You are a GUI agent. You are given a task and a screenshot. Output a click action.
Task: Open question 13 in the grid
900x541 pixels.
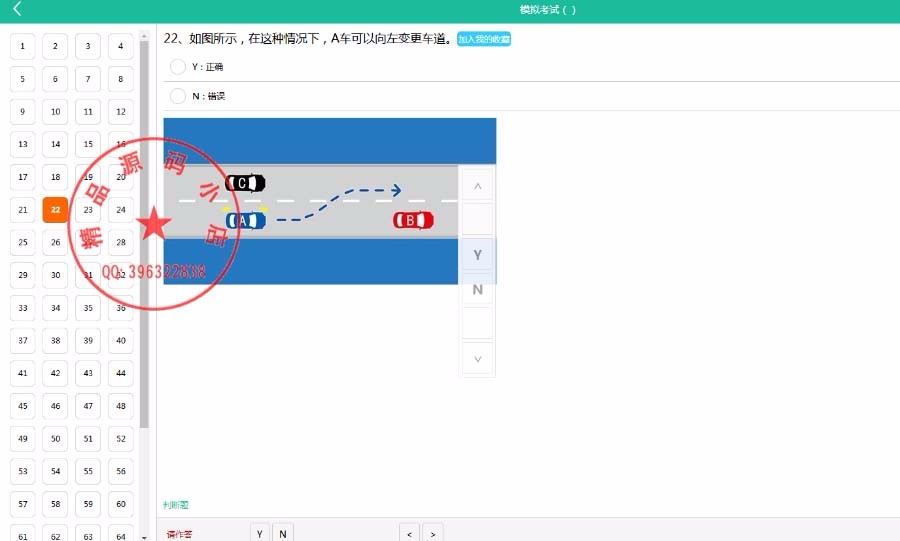click(22, 144)
